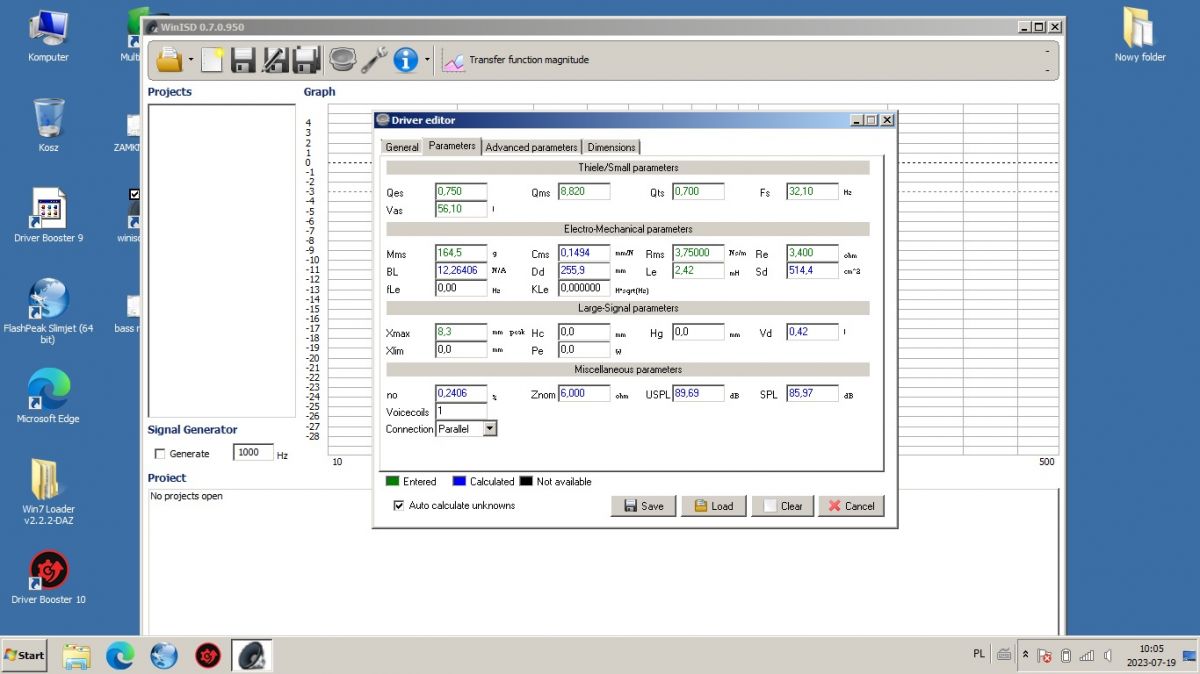The image size is (1200, 674).
Task: Show hidden tray icons arrow
Action: [1025, 655]
